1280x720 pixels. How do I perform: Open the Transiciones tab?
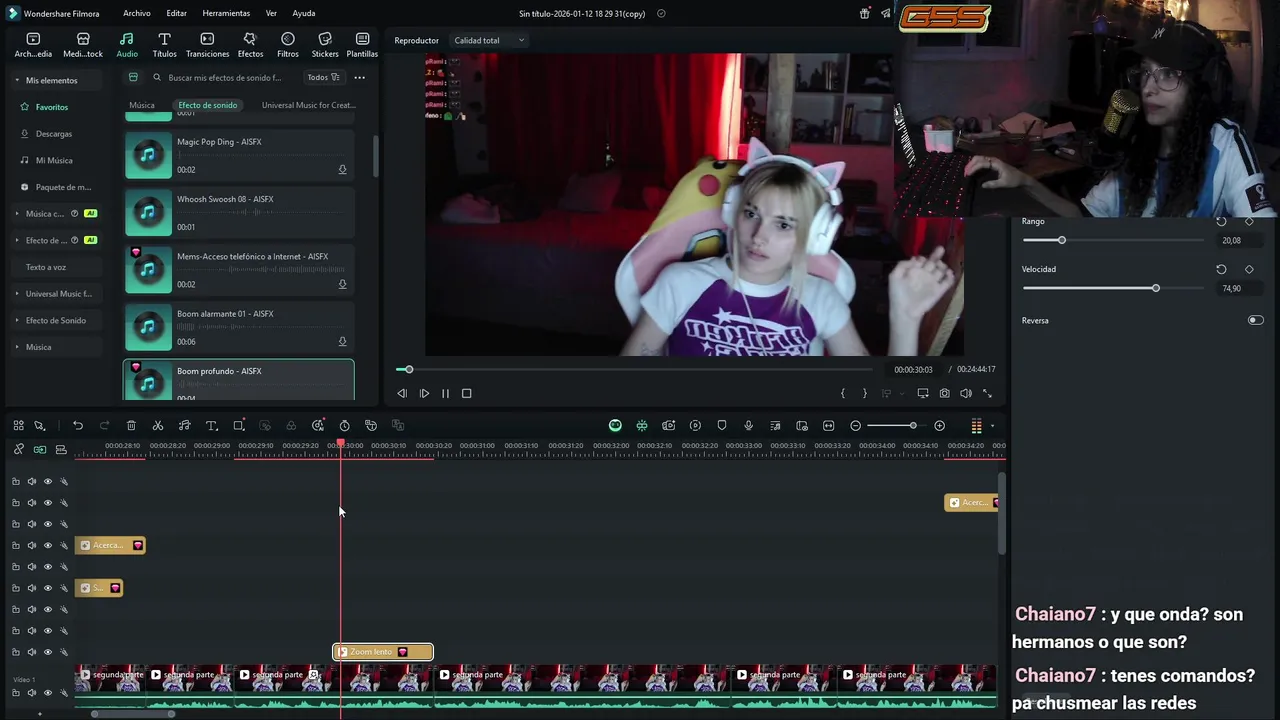coord(207,45)
